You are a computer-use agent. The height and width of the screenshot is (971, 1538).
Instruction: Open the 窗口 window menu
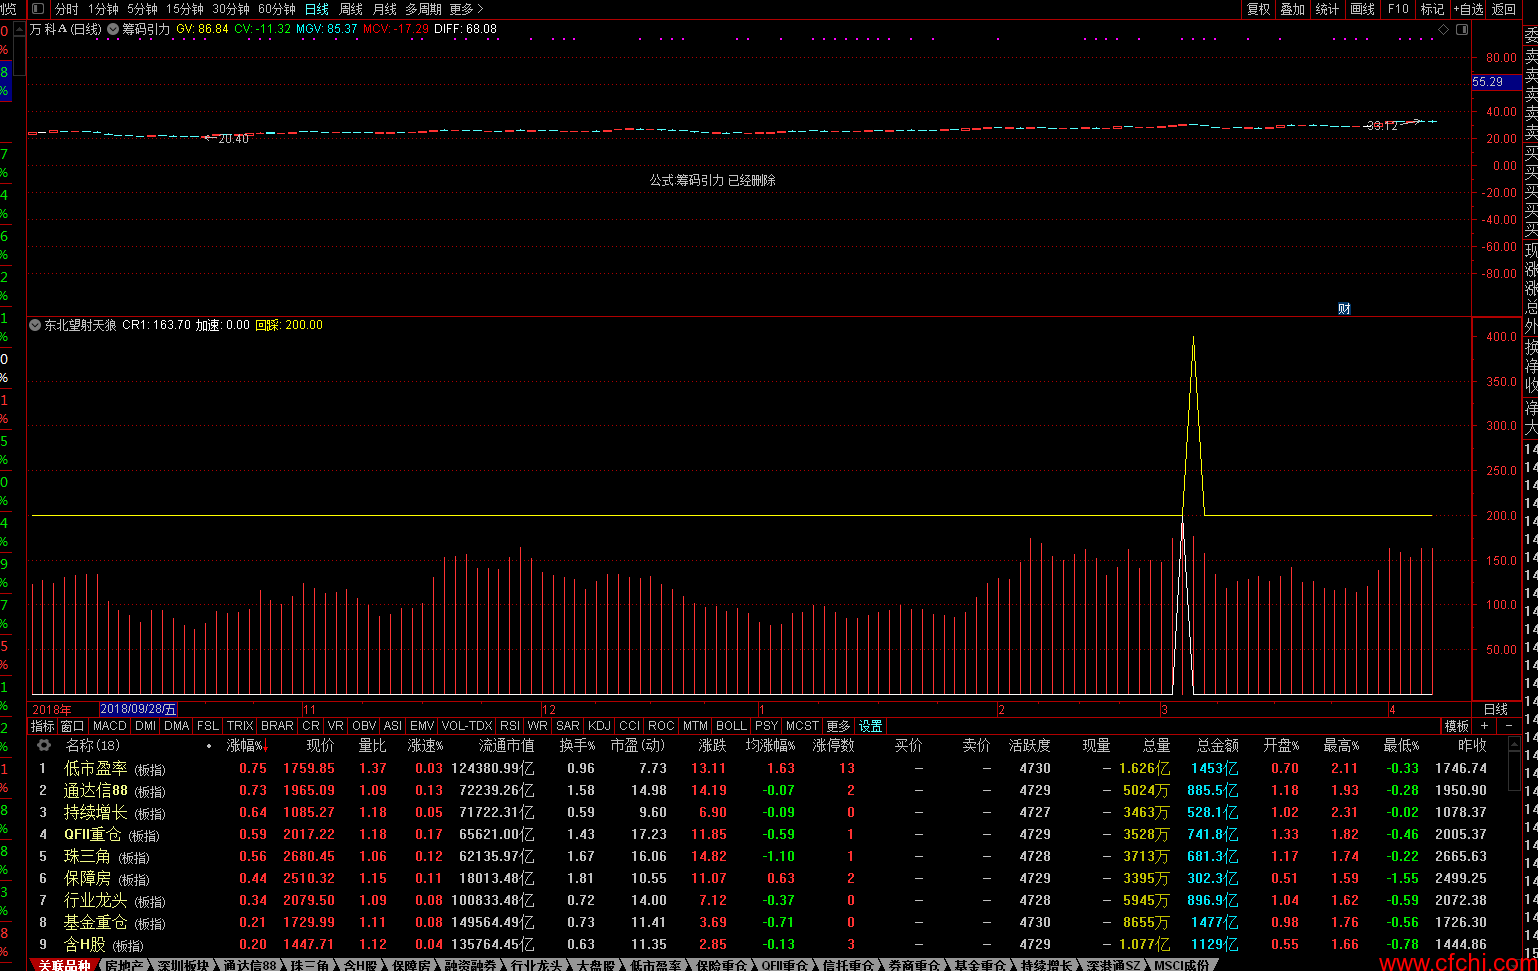[x=72, y=726]
